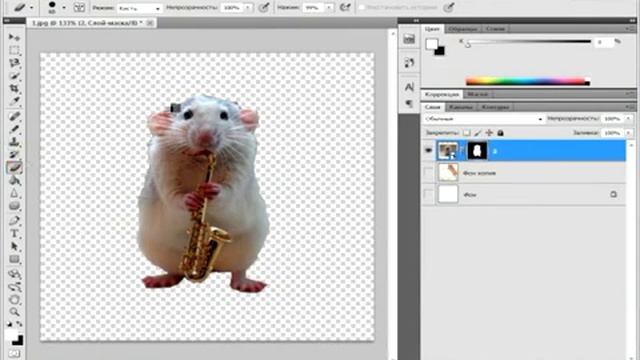Image resolution: width=640 pixels, height=360 pixels.
Task: Open the Режим eraser mode dropdown
Action: 140,8
